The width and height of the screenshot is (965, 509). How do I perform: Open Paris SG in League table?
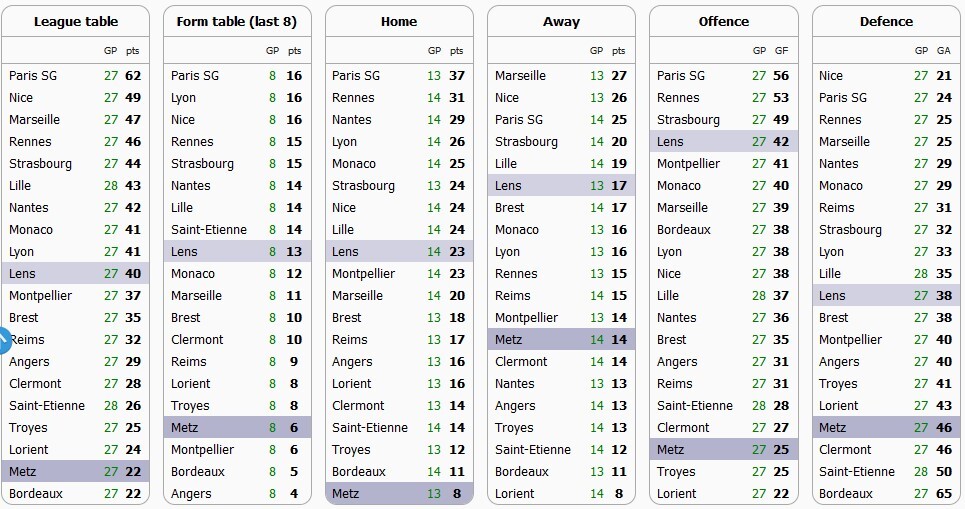(x=33, y=76)
